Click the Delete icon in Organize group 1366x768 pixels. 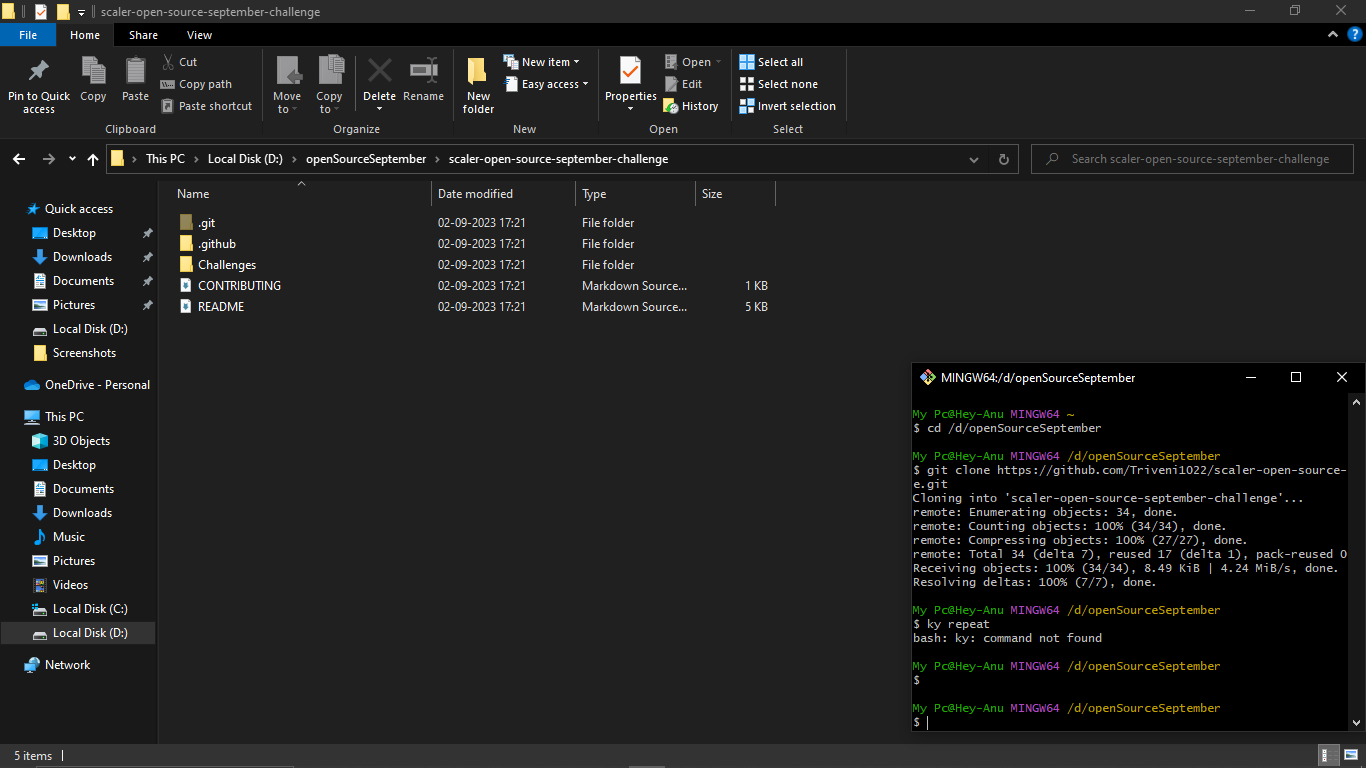click(379, 80)
